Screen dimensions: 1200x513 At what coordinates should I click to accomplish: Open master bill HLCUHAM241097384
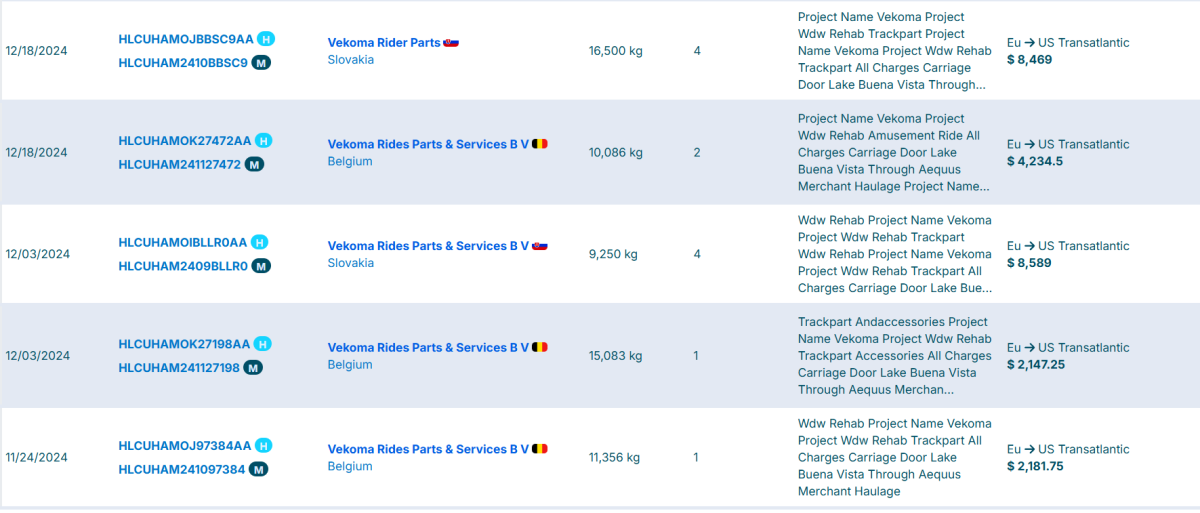181,469
